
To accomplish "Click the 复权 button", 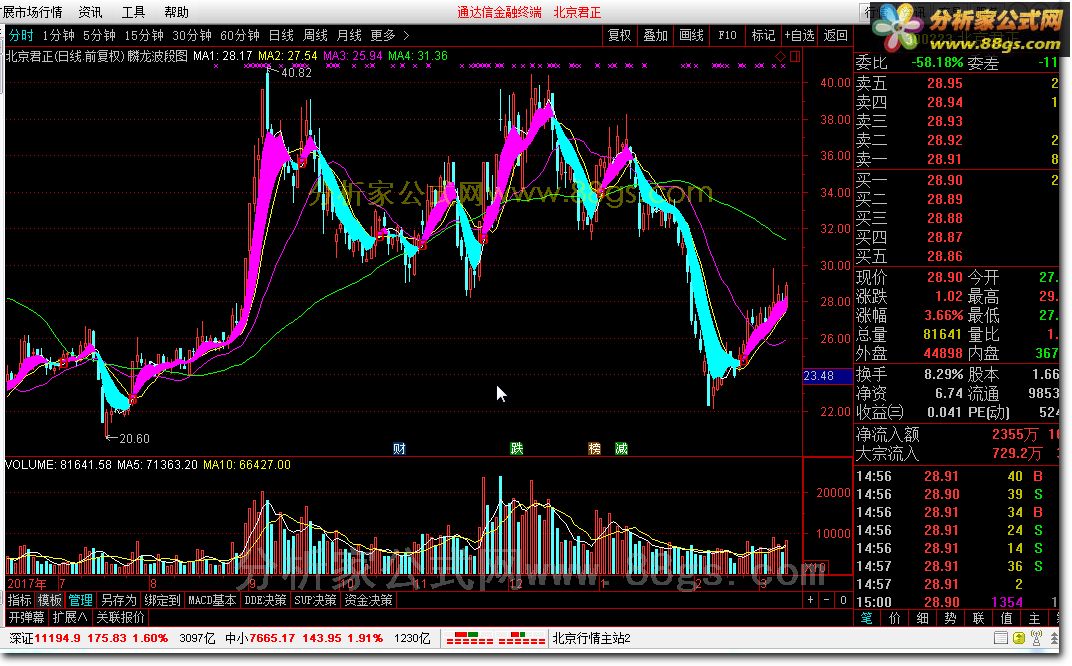I will [x=619, y=36].
